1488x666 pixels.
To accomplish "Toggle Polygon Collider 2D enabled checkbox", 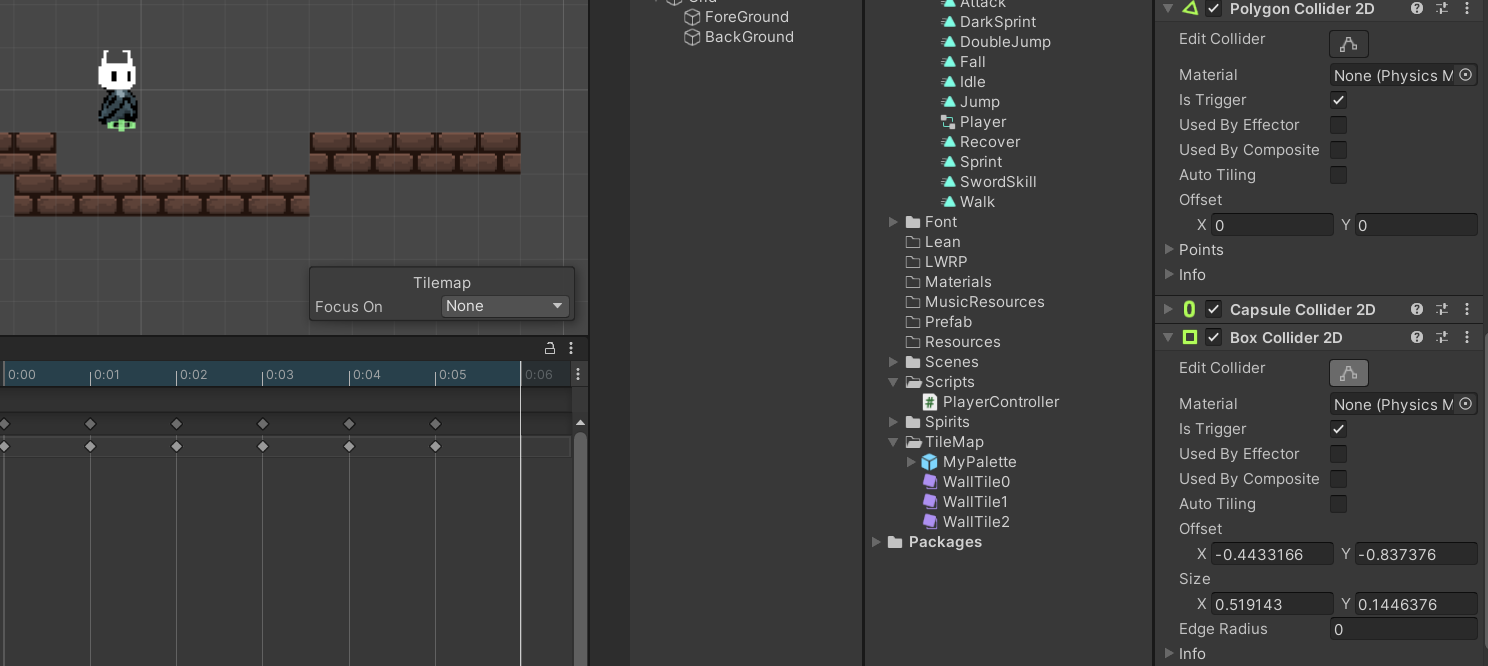I will [x=1214, y=9].
